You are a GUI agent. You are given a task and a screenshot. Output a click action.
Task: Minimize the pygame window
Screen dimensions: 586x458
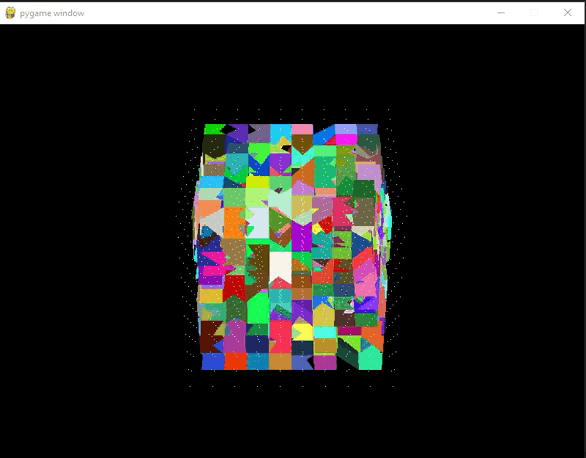pyautogui.click(x=501, y=13)
